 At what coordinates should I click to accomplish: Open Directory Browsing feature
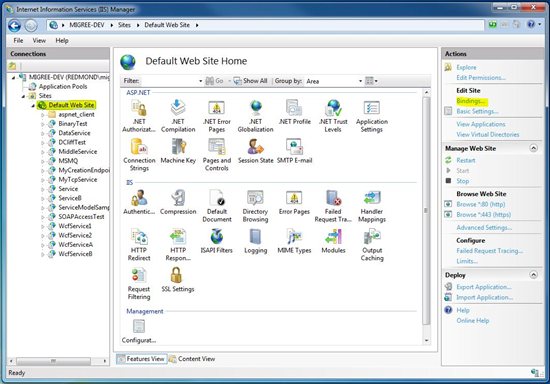[x=255, y=206]
